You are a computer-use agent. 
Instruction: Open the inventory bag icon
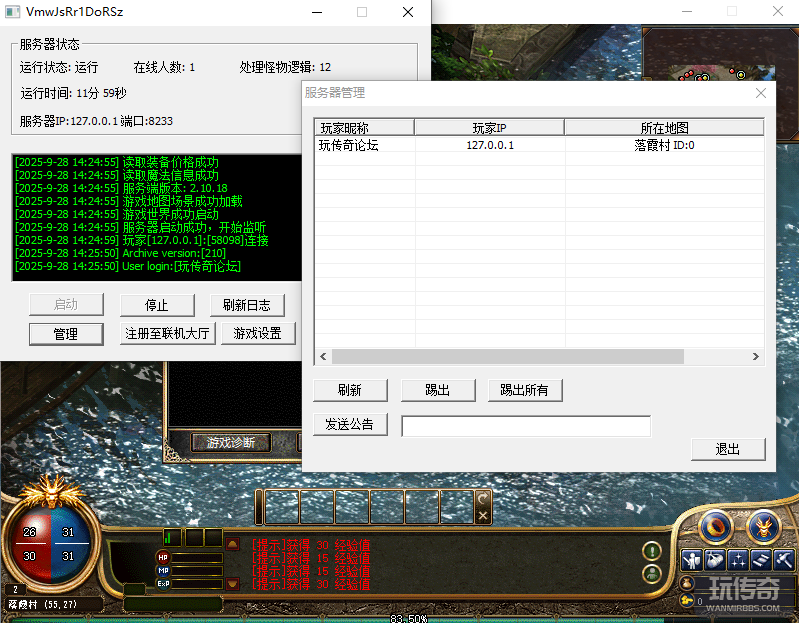click(x=715, y=560)
